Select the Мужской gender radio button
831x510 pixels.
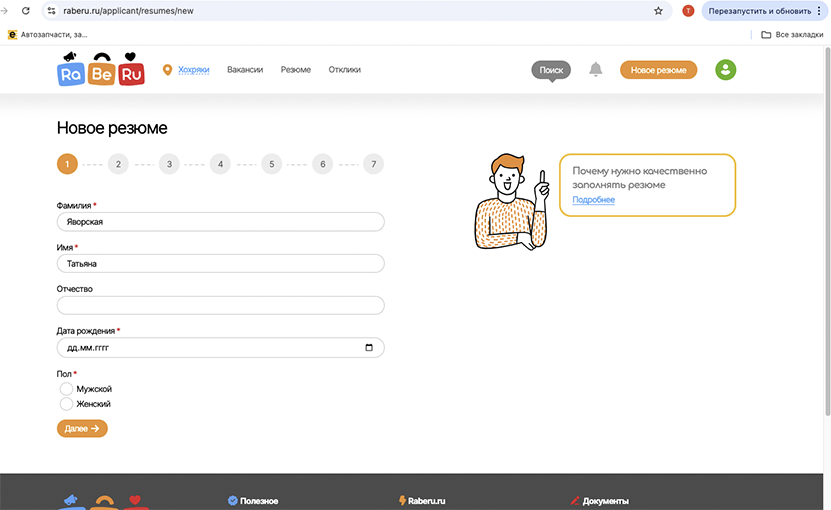tap(67, 388)
